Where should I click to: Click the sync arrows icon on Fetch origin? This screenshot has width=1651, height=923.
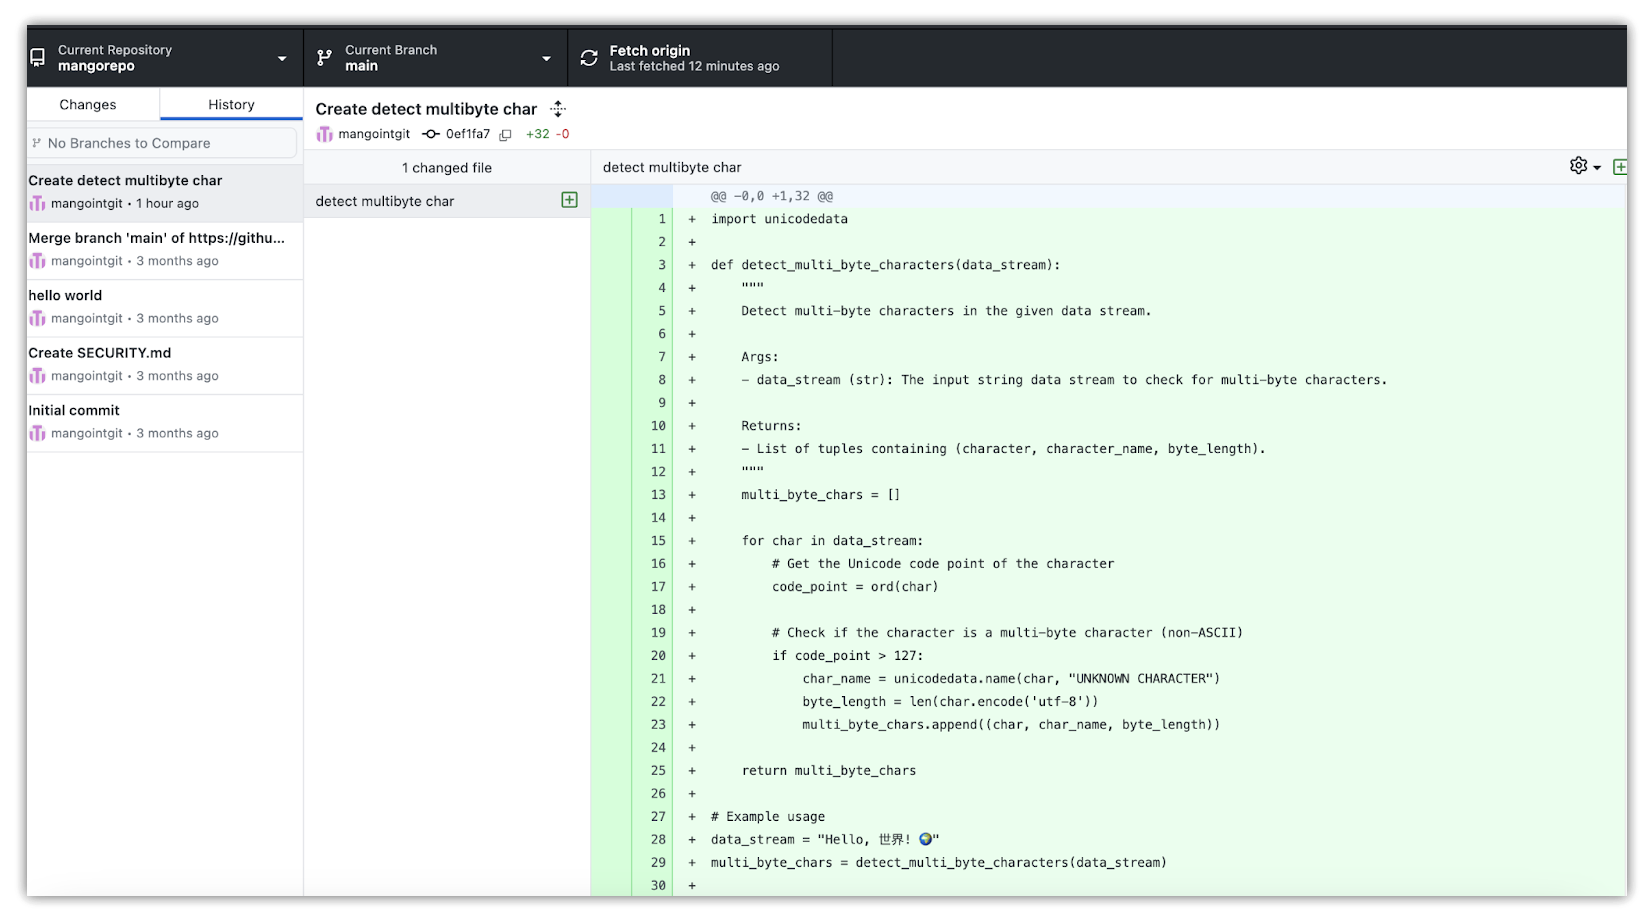(589, 58)
